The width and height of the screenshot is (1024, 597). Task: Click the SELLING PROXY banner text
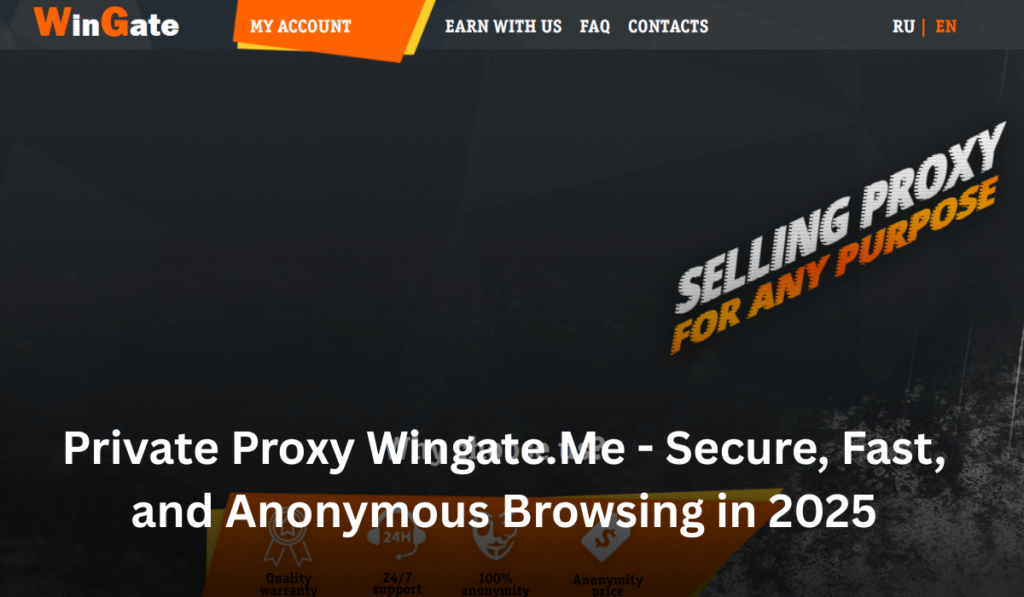[x=840, y=218]
